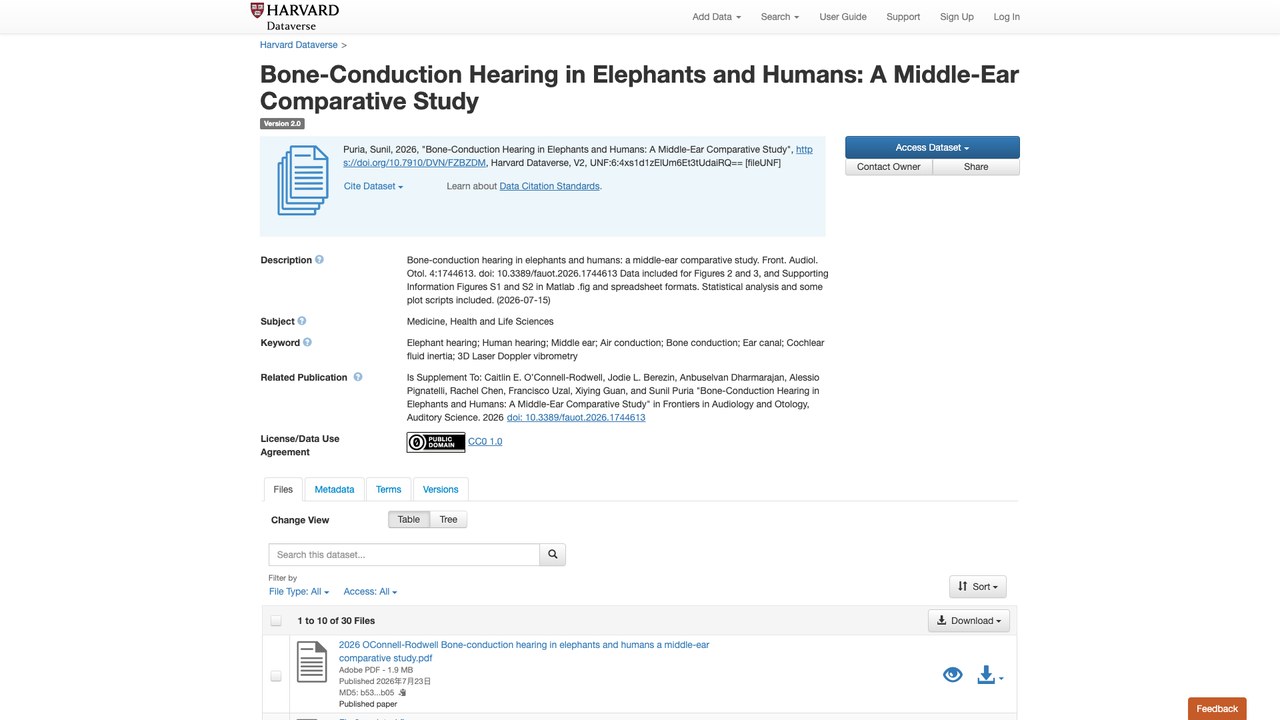
Task: Expand the Cite Dataset dropdown
Action: pos(373,186)
